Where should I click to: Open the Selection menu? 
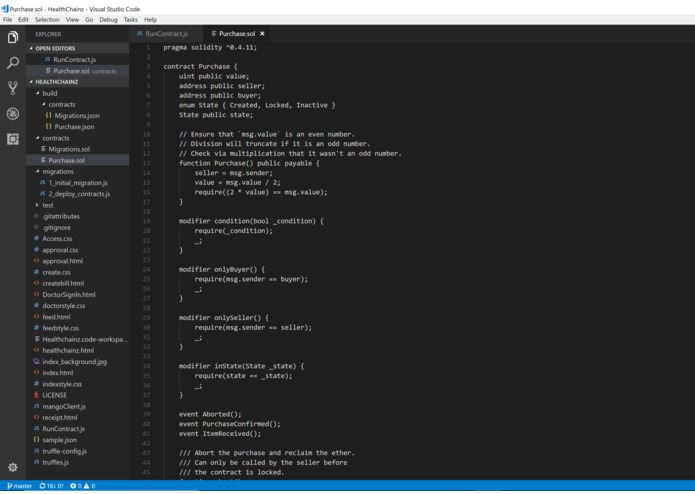[x=47, y=19]
